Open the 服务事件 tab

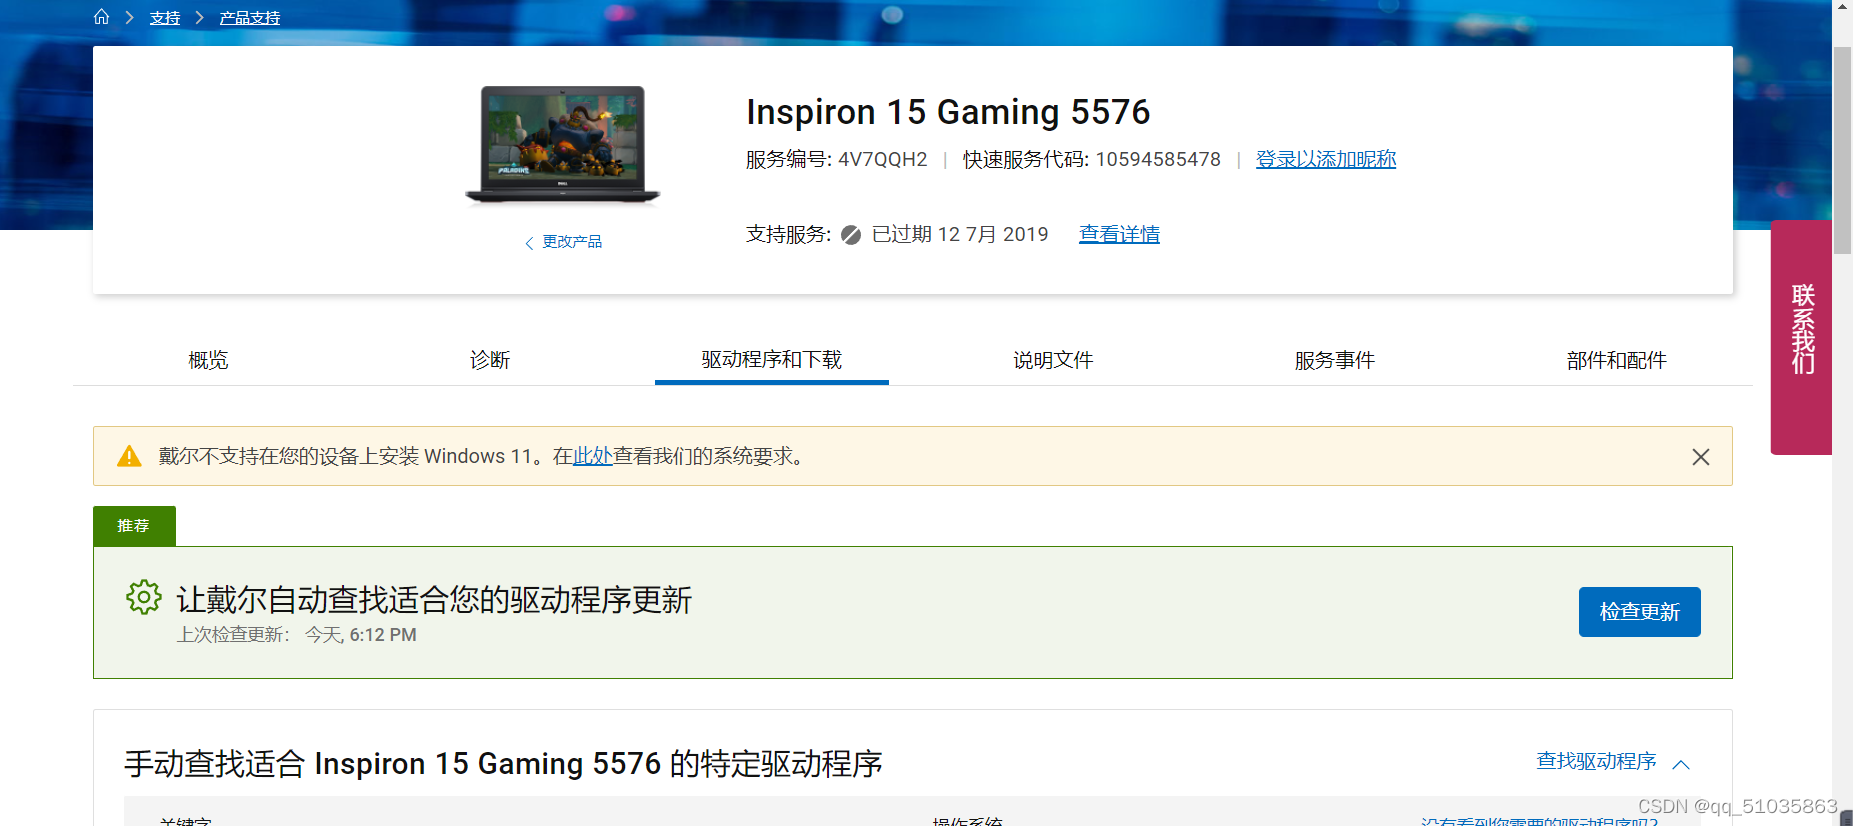(x=1335, y=360)
